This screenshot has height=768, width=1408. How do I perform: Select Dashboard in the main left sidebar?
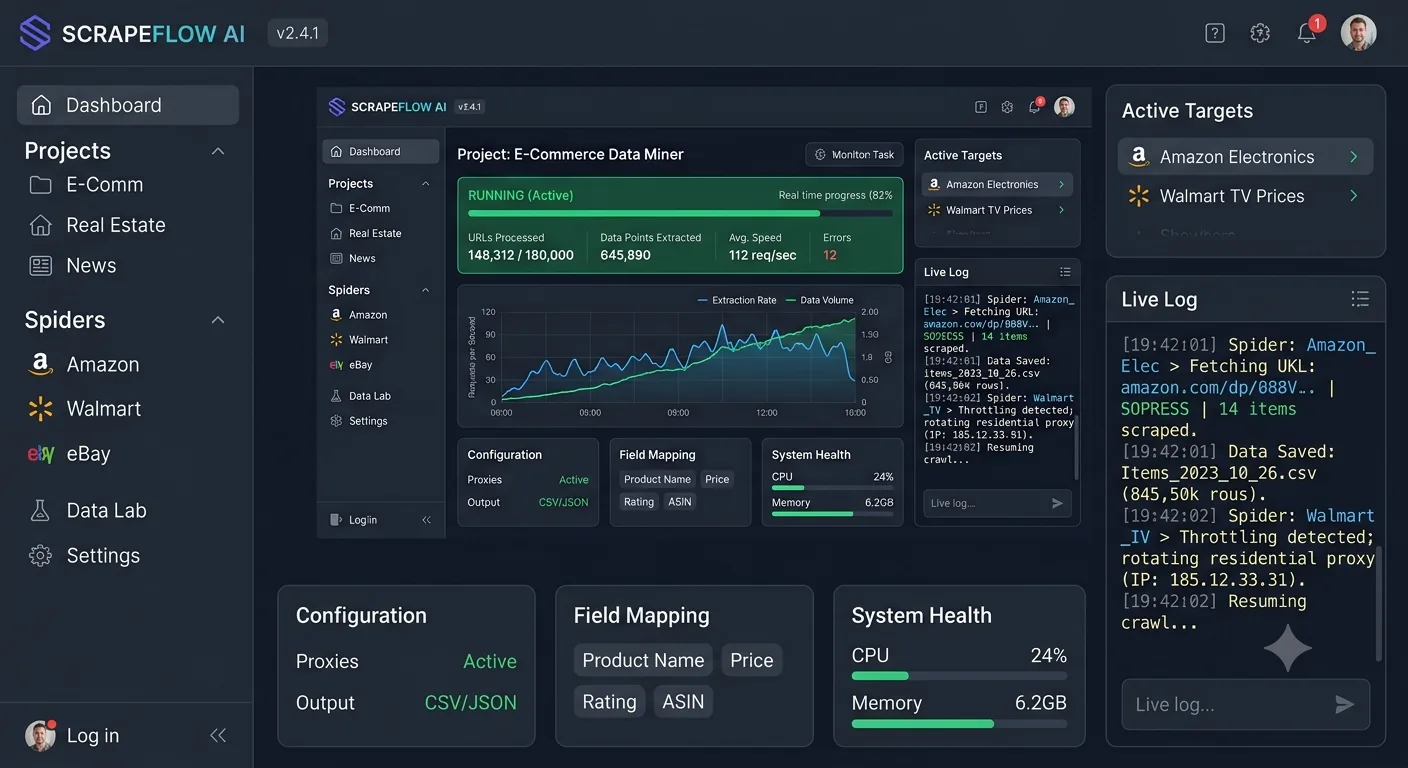pyautogui.click(x=128, y=105)
